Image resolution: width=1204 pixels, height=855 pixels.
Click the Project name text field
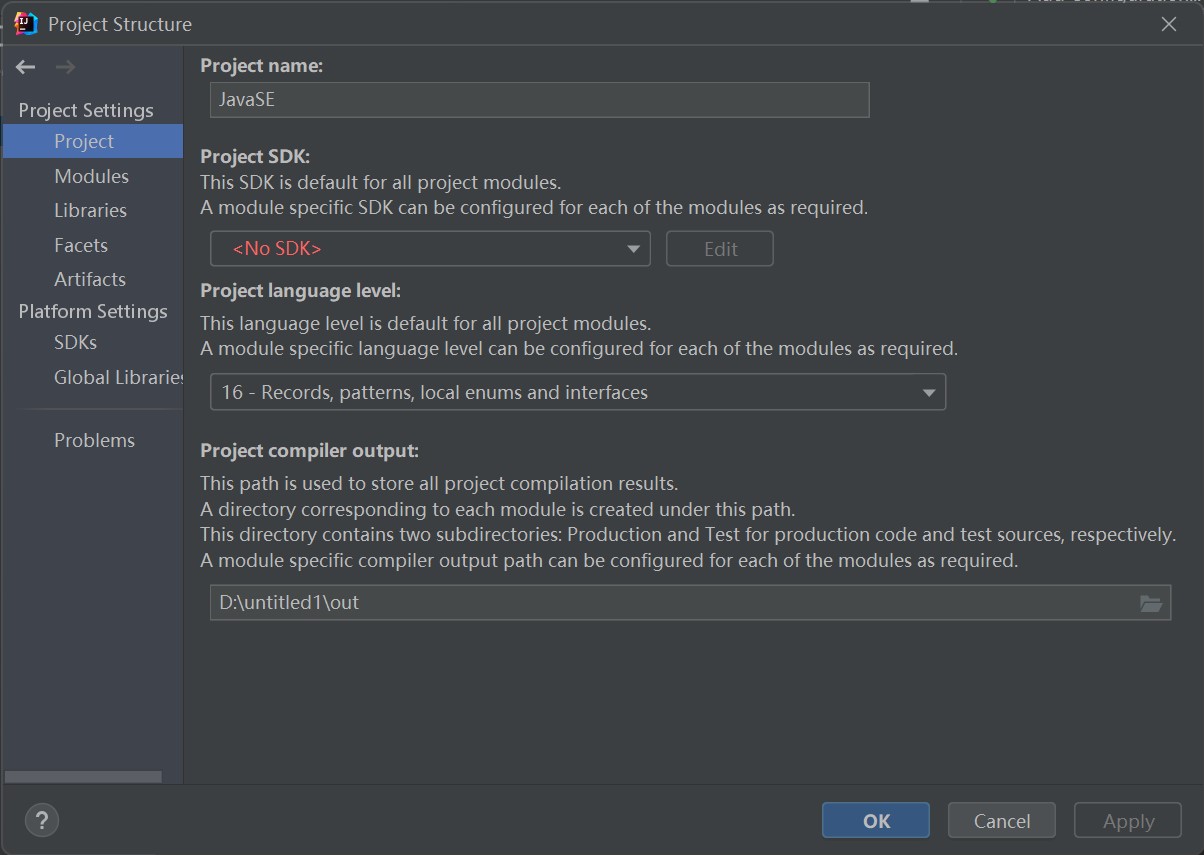[539, 100]
